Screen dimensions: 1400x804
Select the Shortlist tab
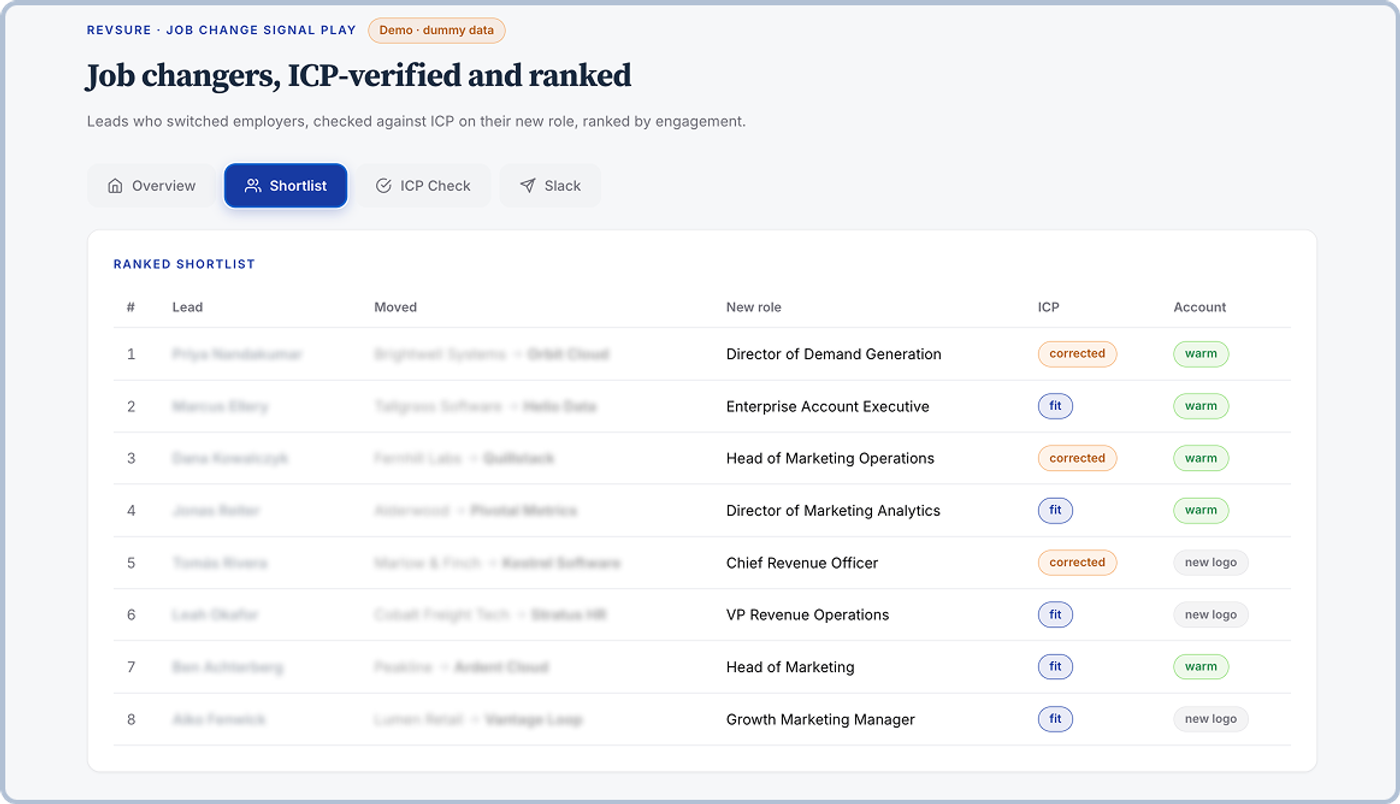tap(286, 186)
